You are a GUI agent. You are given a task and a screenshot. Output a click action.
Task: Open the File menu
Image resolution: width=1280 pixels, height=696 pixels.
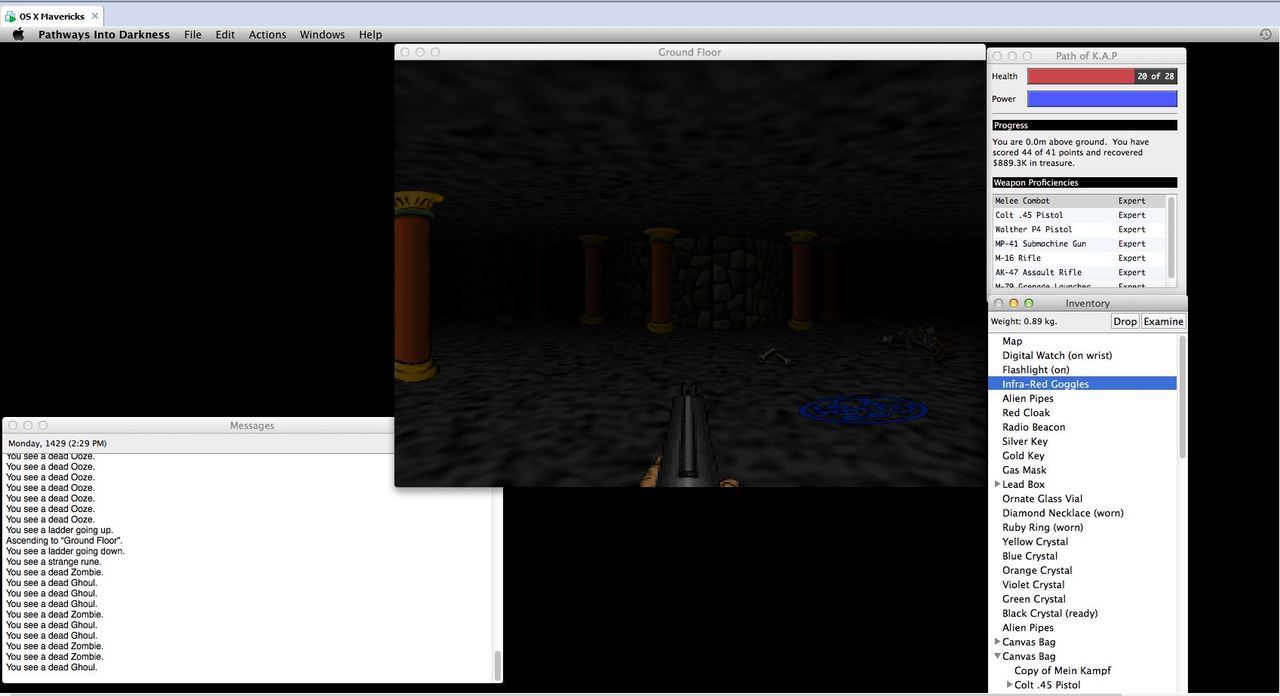(192, 34)
